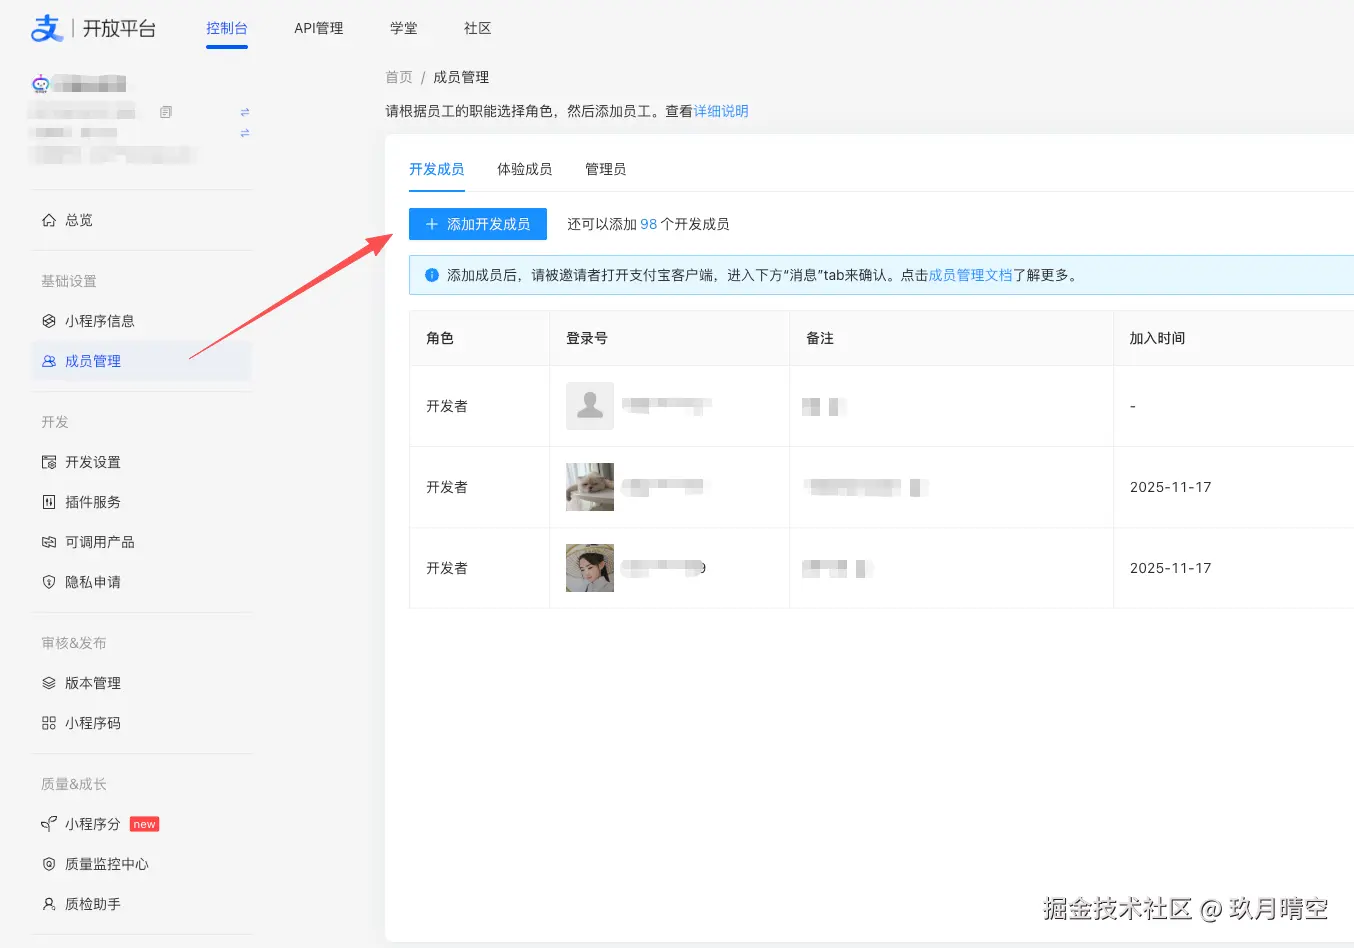Switch to the API管理 menu item
Screen dimensions: 1354x948
tap(318, 28)
